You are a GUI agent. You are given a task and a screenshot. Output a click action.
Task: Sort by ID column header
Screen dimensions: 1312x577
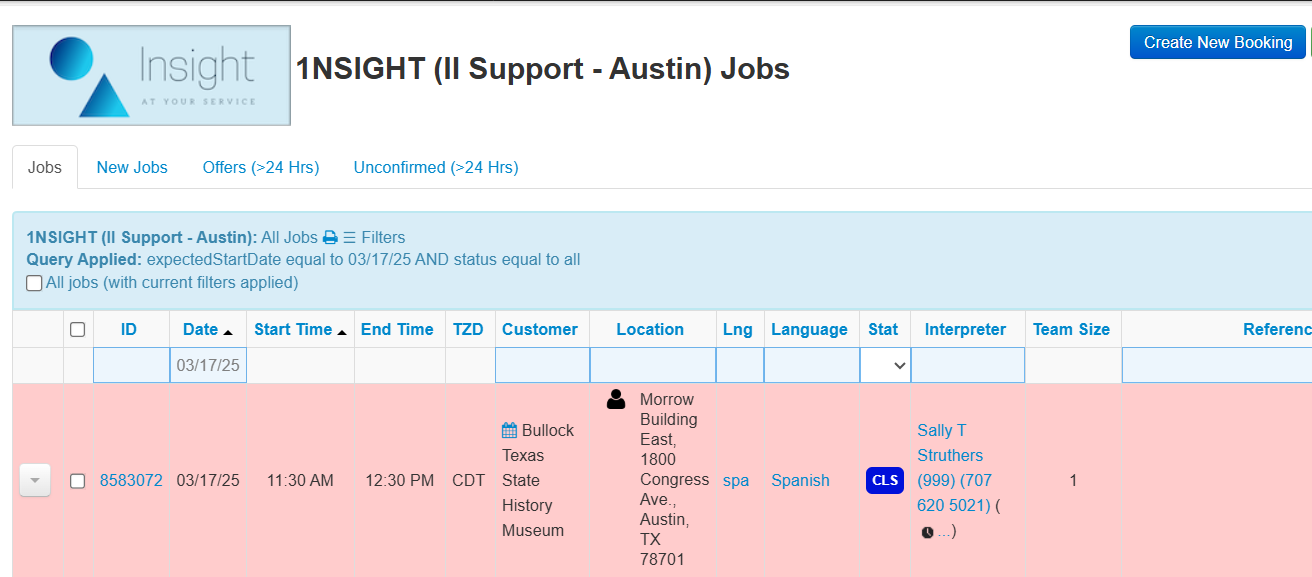129,330
